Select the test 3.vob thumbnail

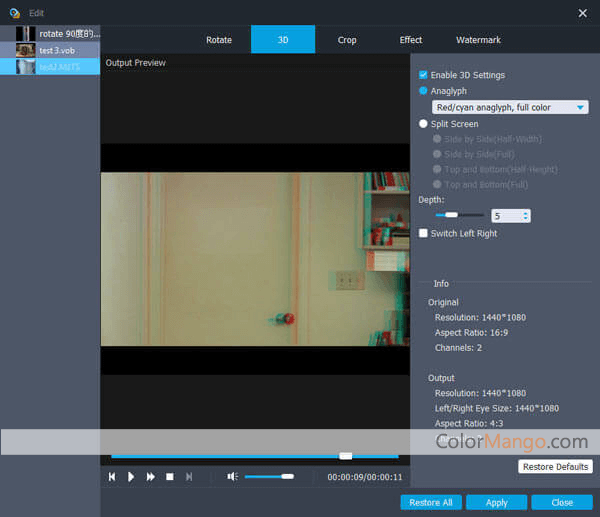pos(25,50)
